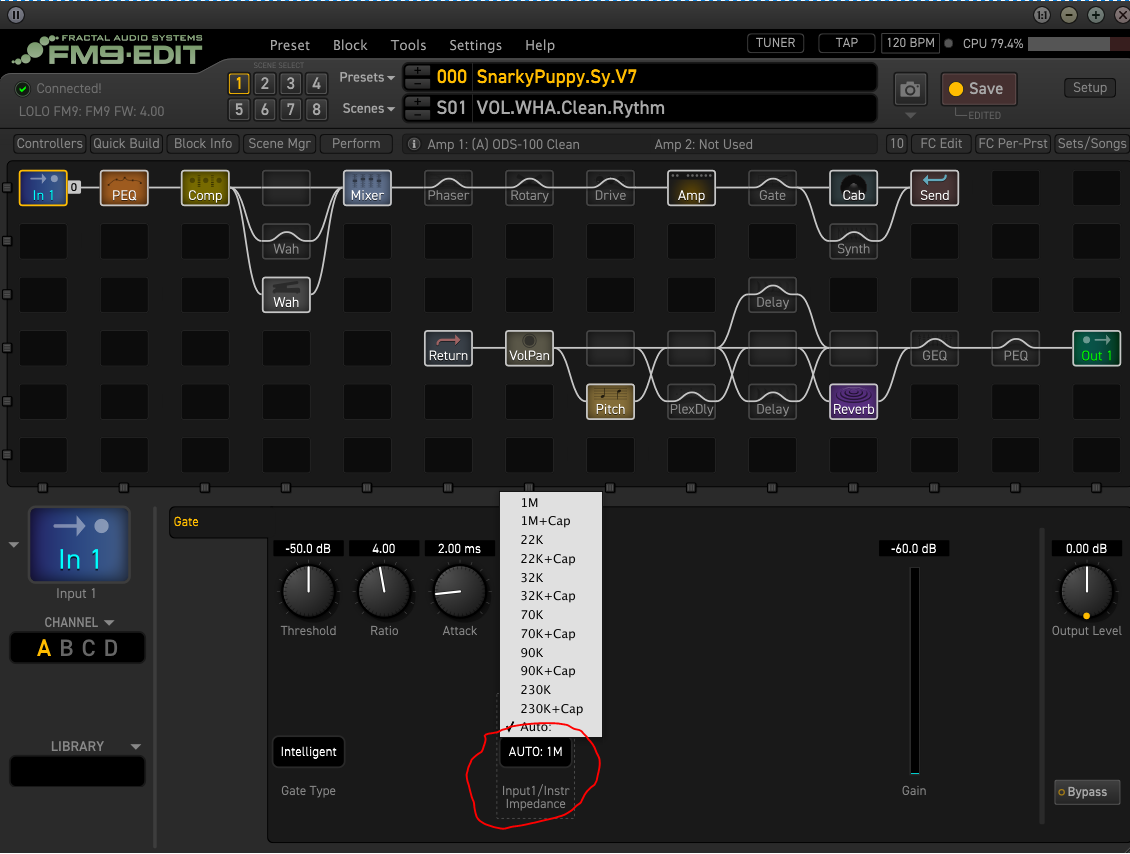Toggle the Bypass button
1130x854 pixels.
pos(1087,792)
